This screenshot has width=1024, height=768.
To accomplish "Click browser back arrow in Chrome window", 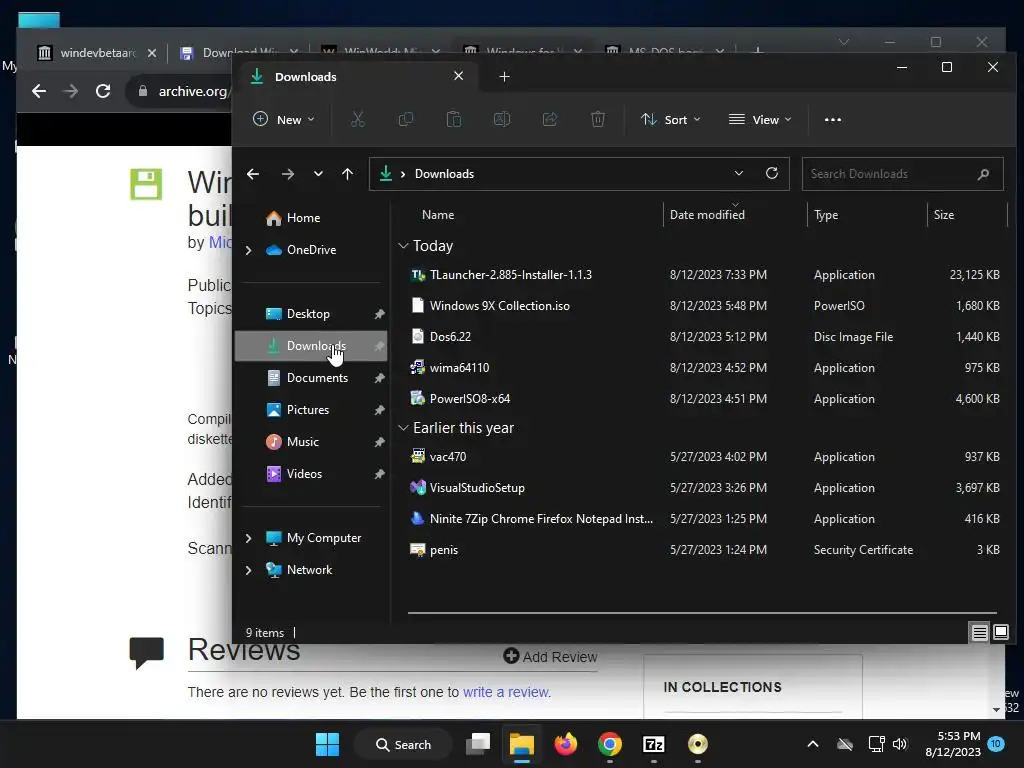I will click(39, 91).
